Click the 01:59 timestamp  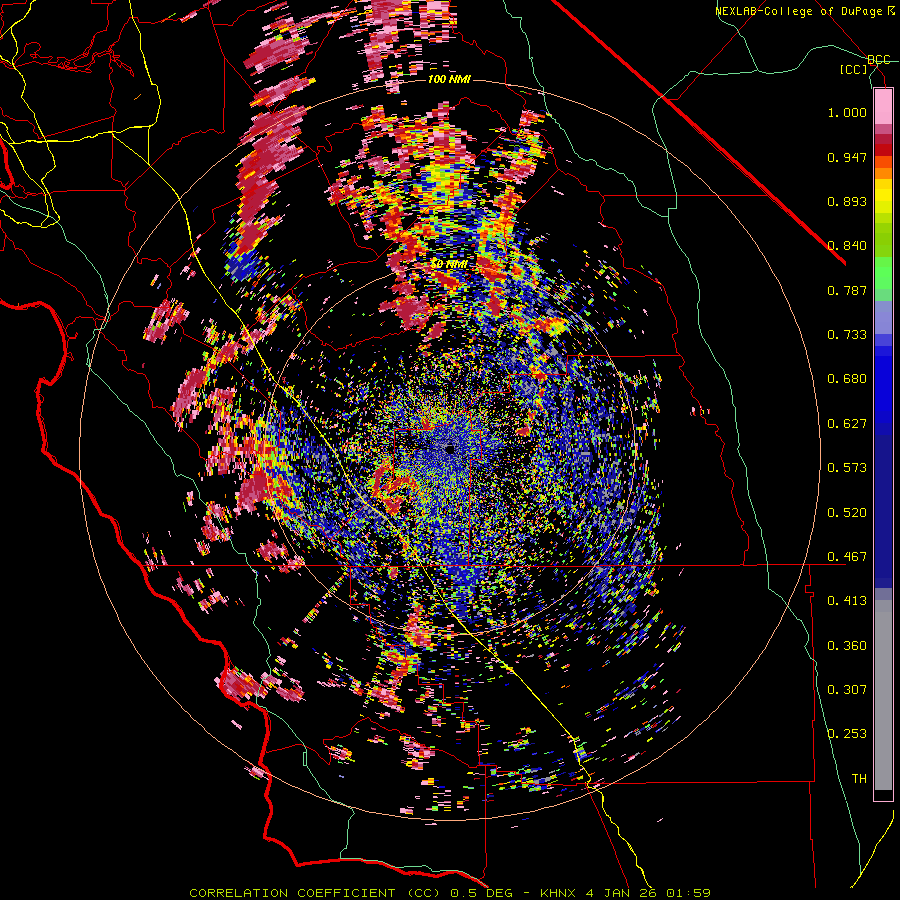tap(688, 893)
